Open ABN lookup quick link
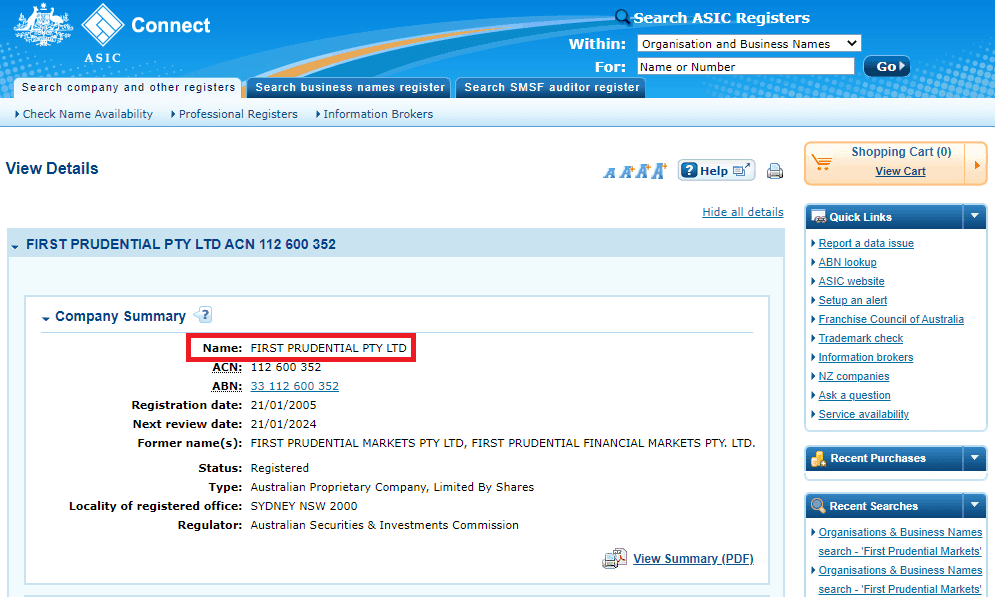 (847, 262)
